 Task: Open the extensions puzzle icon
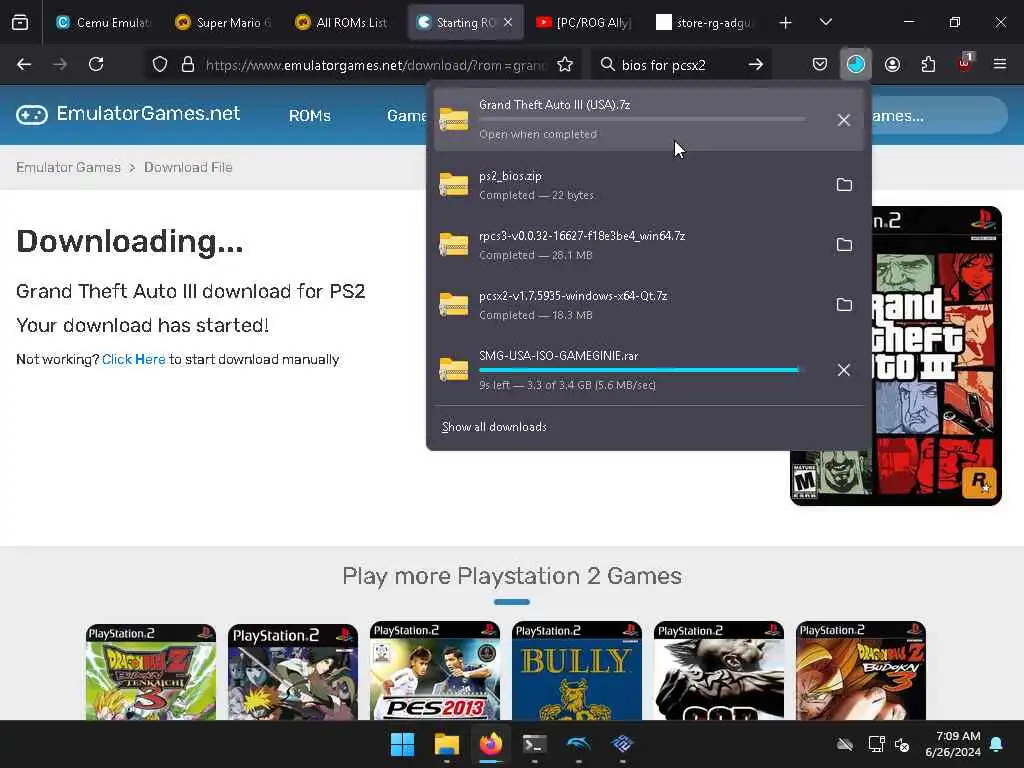(928, 64)
